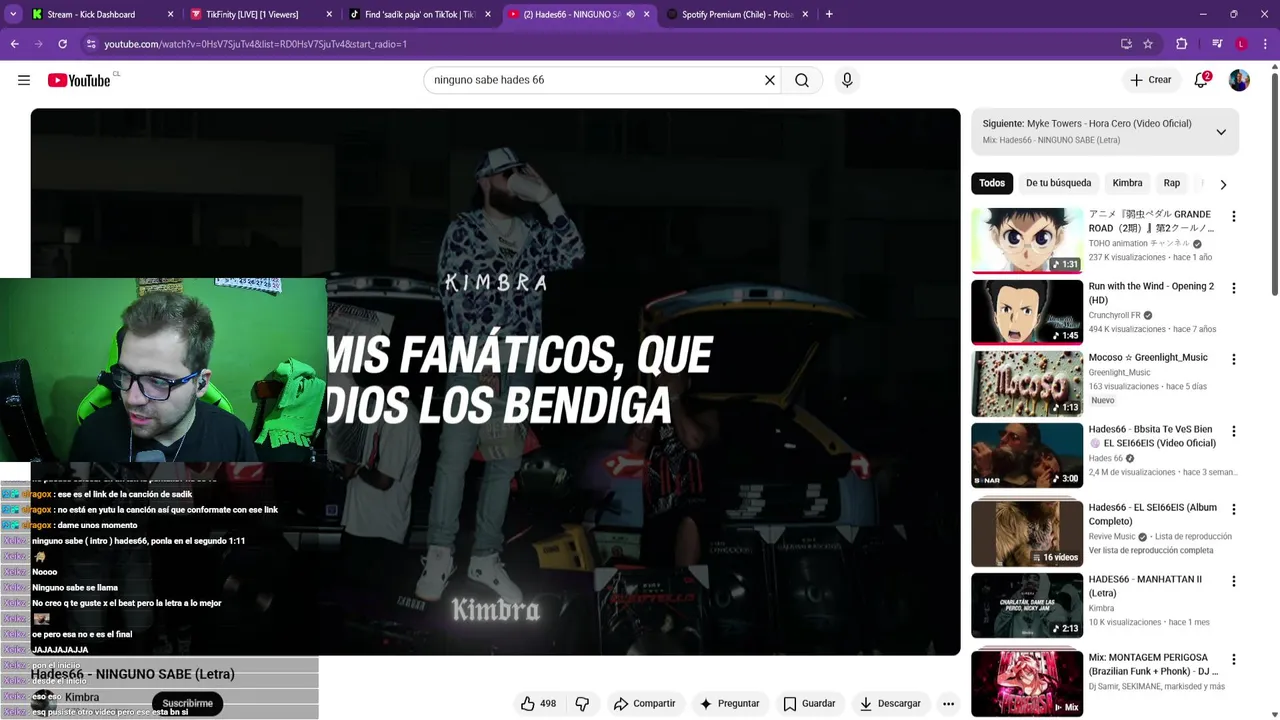Open the notifications bell

pyautogui.click(x=1201, y=80)
